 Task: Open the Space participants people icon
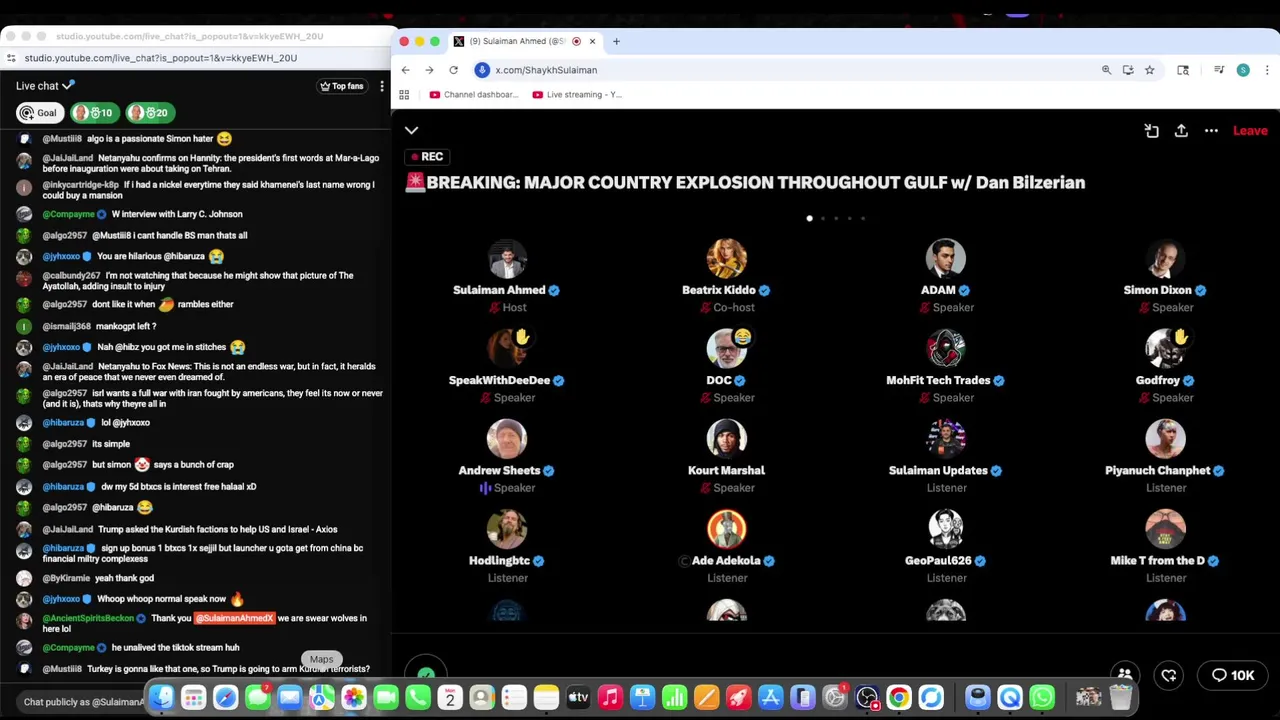tap(1125, 675)
